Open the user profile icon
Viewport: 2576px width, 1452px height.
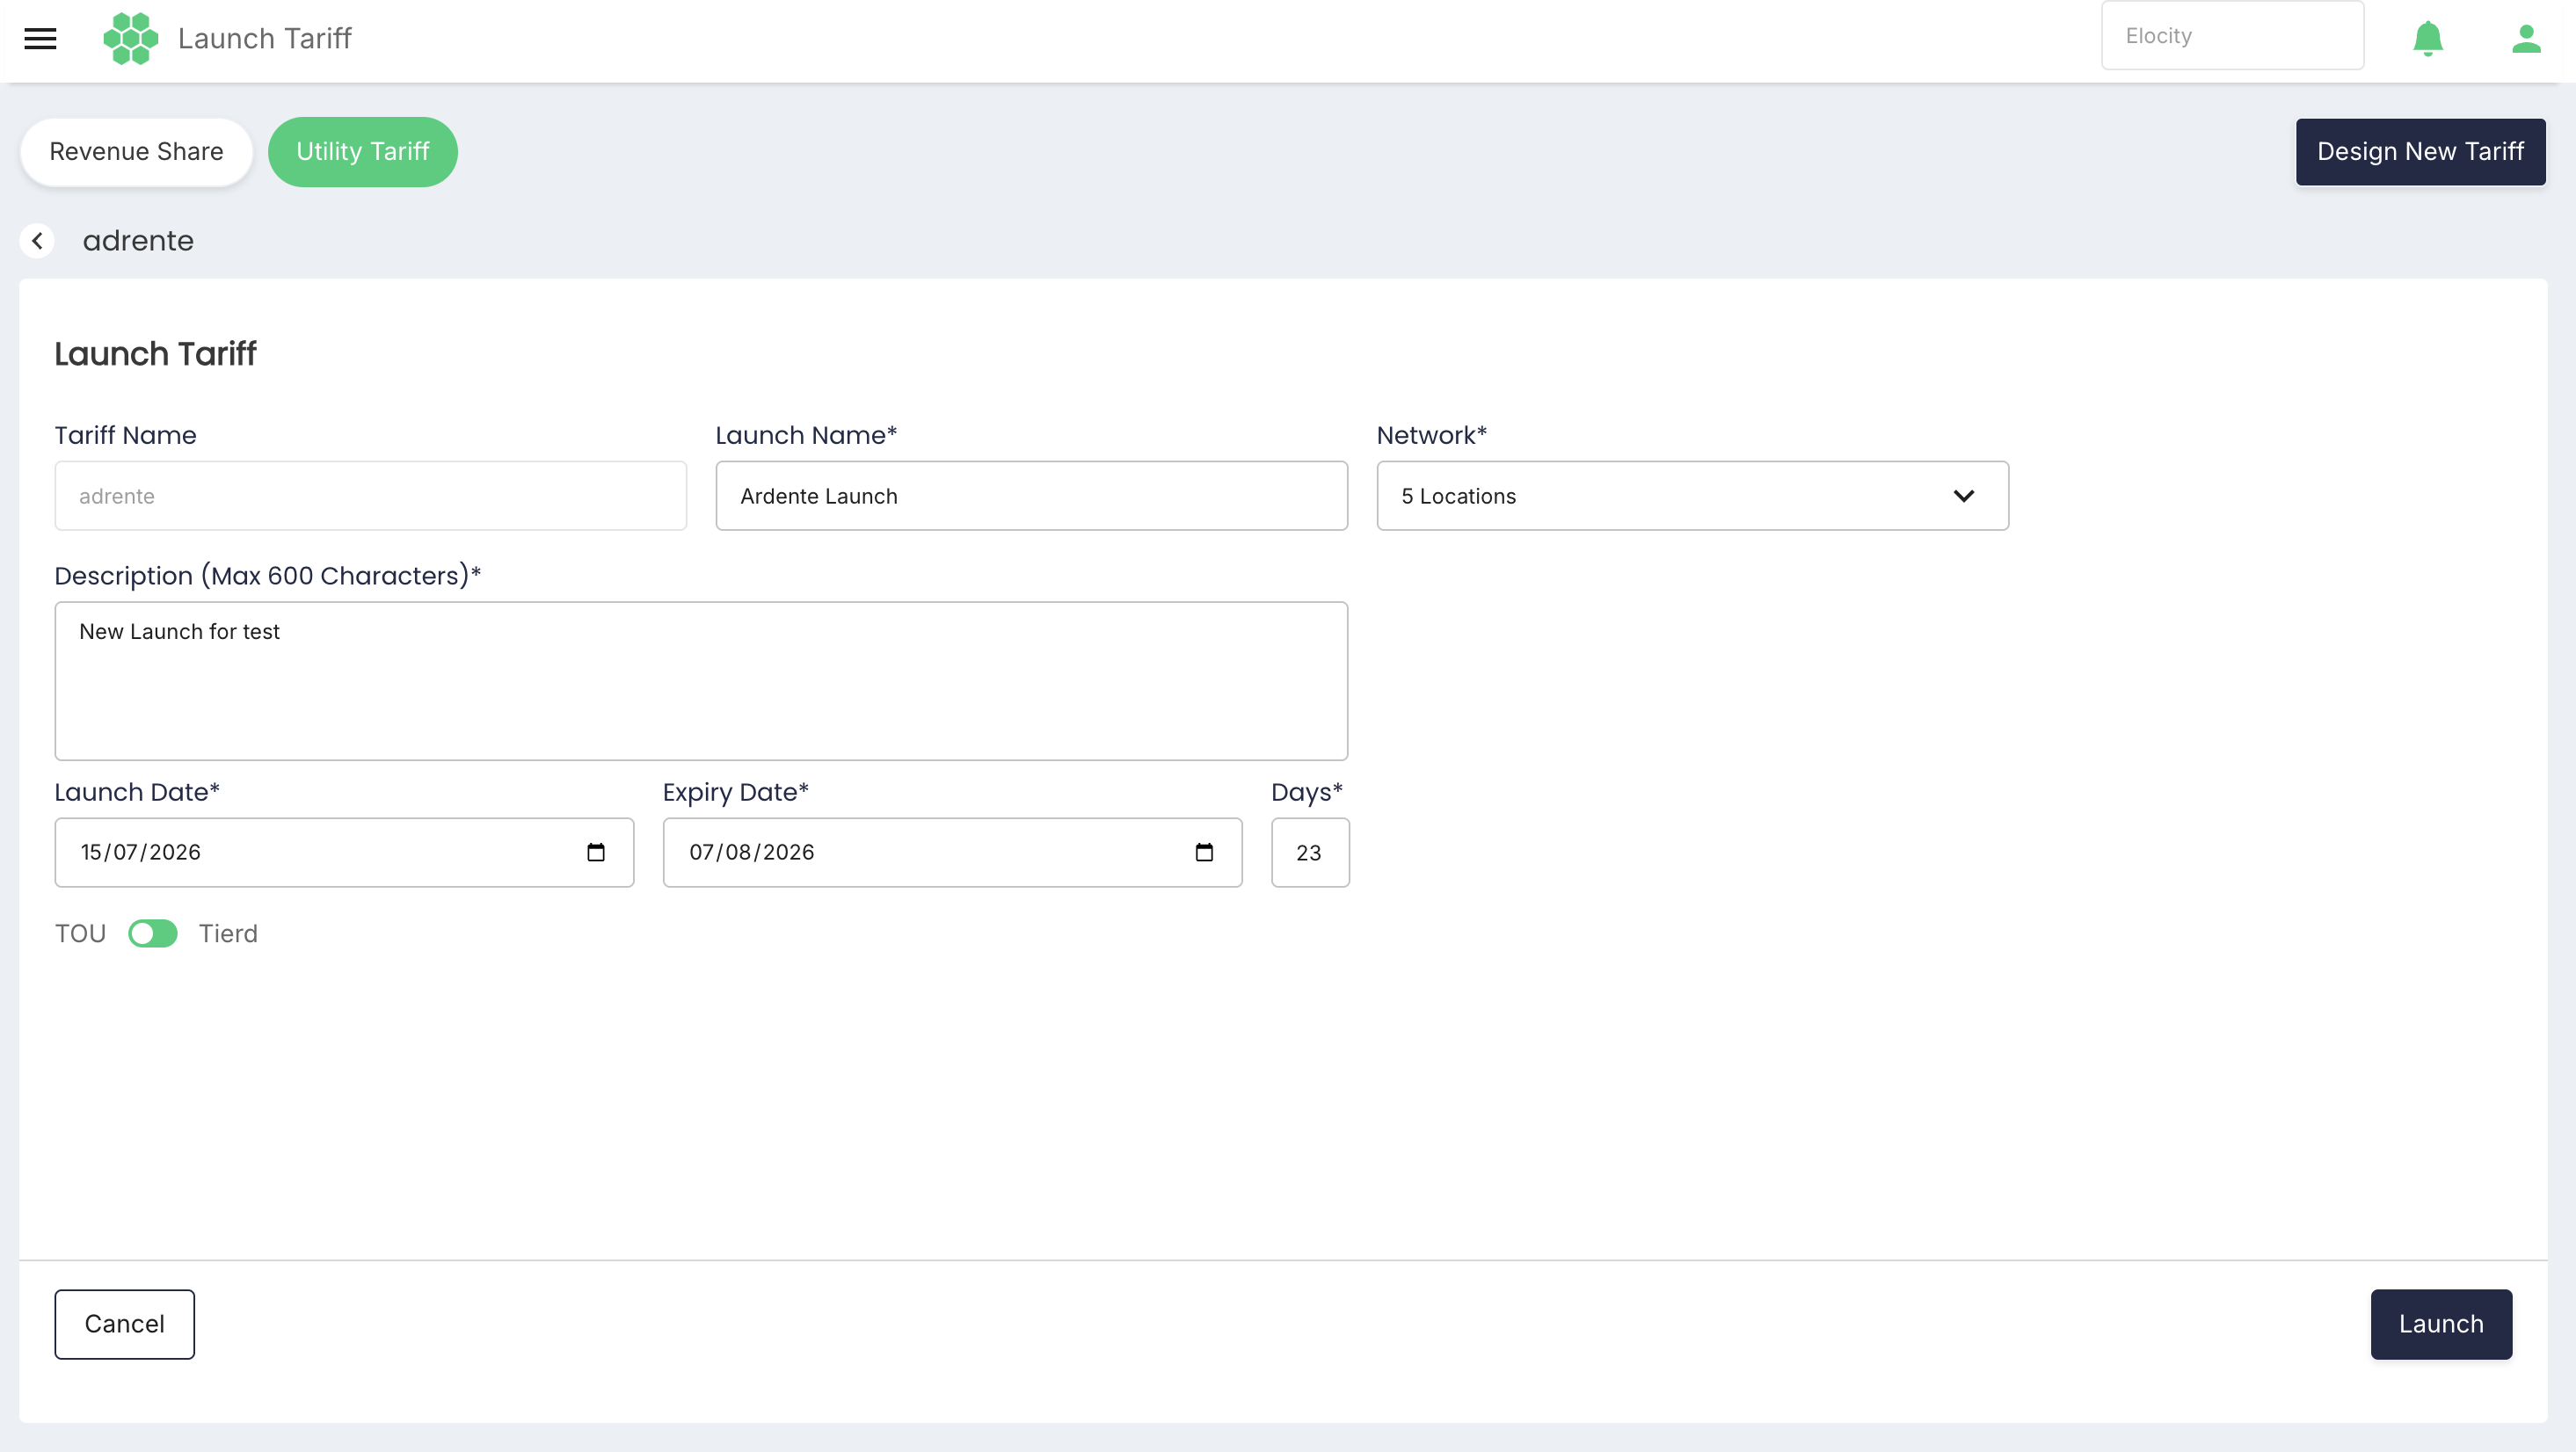point(2526,38)
